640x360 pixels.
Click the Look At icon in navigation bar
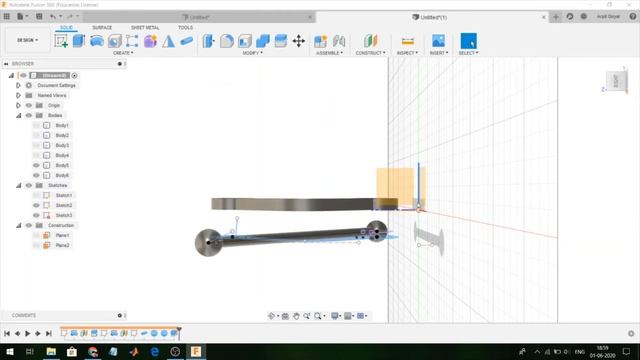tap(285, 316)
